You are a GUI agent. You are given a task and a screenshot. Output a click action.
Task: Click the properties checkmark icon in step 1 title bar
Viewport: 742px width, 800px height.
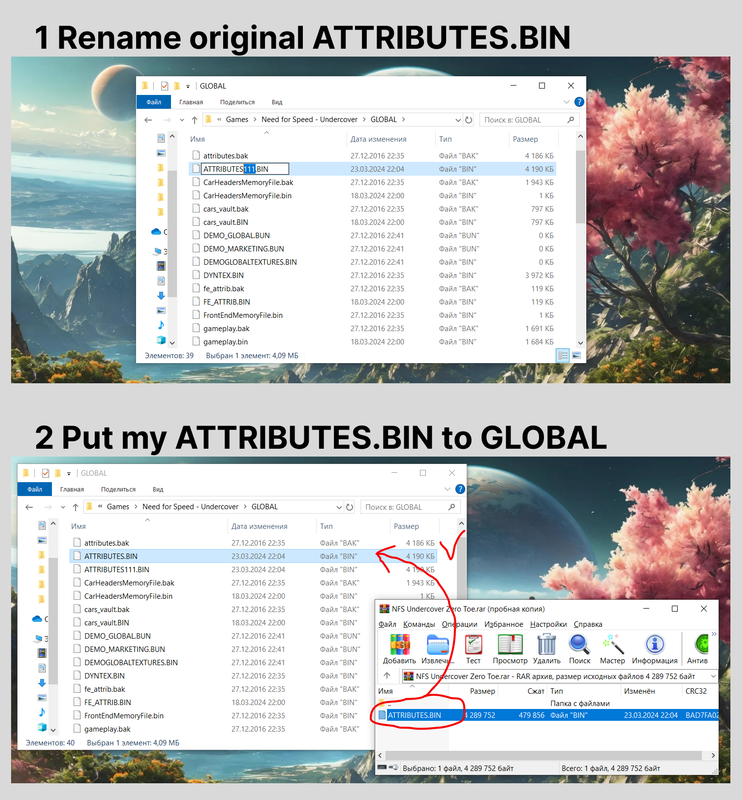click(164, 86)
